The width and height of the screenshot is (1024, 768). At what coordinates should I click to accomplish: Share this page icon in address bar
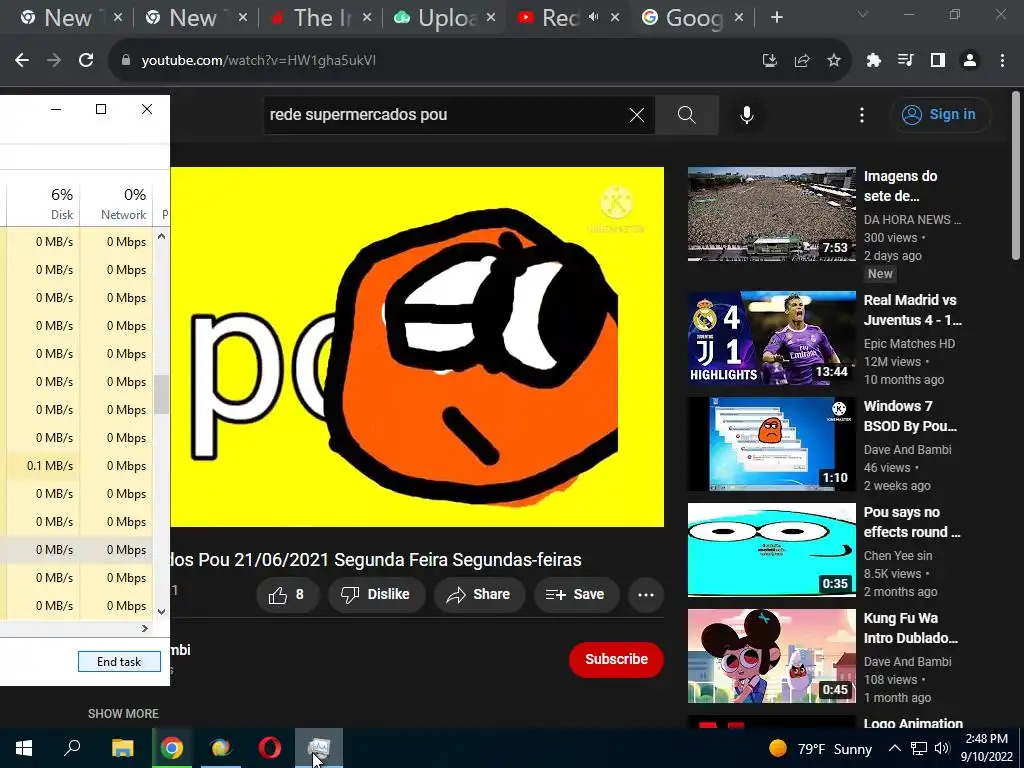click(802, 61)
